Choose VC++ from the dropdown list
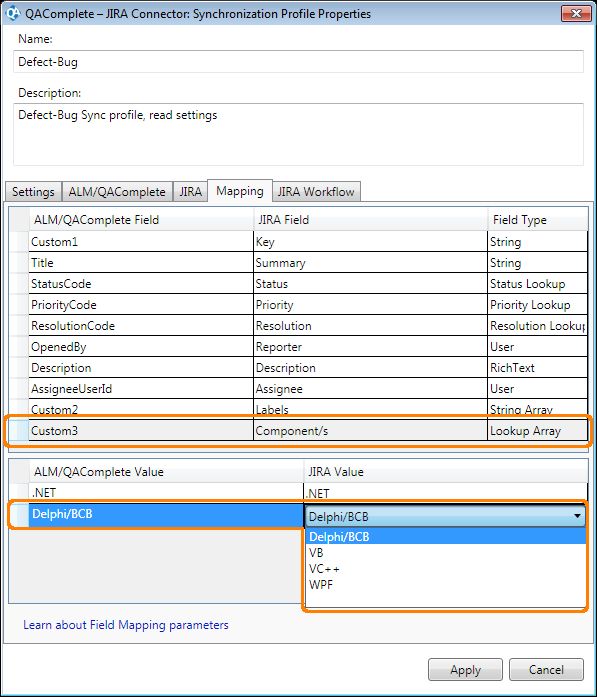 point(446,569)
